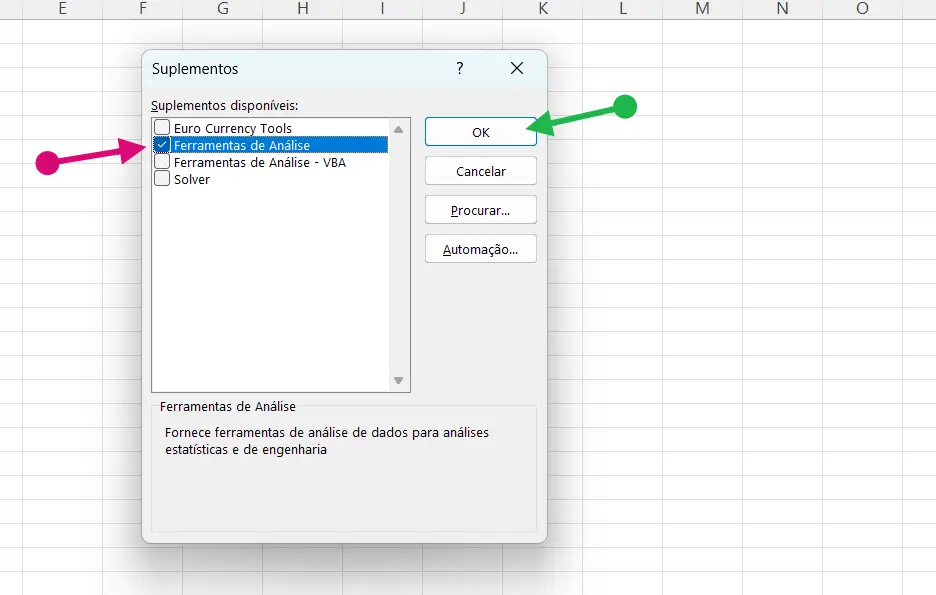This screenshot has height=595, width=936.
Task: Select column F header in spreadsheet
Action: pyautogui.click(x=142, y=9)
